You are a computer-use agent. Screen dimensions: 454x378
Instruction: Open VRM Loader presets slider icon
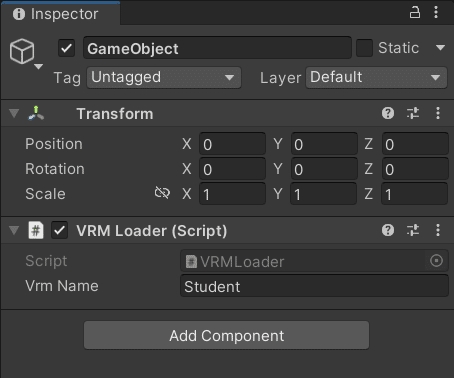[x=413, y=230]
